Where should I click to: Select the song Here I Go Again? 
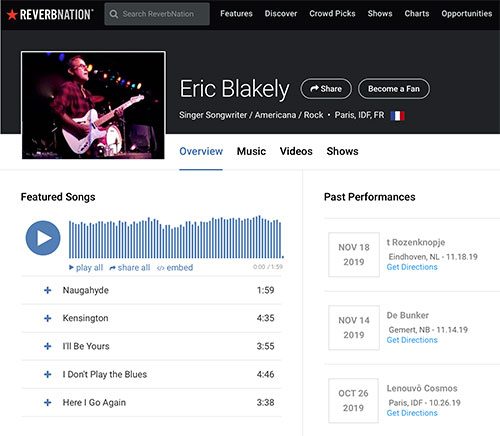point(94,403)
